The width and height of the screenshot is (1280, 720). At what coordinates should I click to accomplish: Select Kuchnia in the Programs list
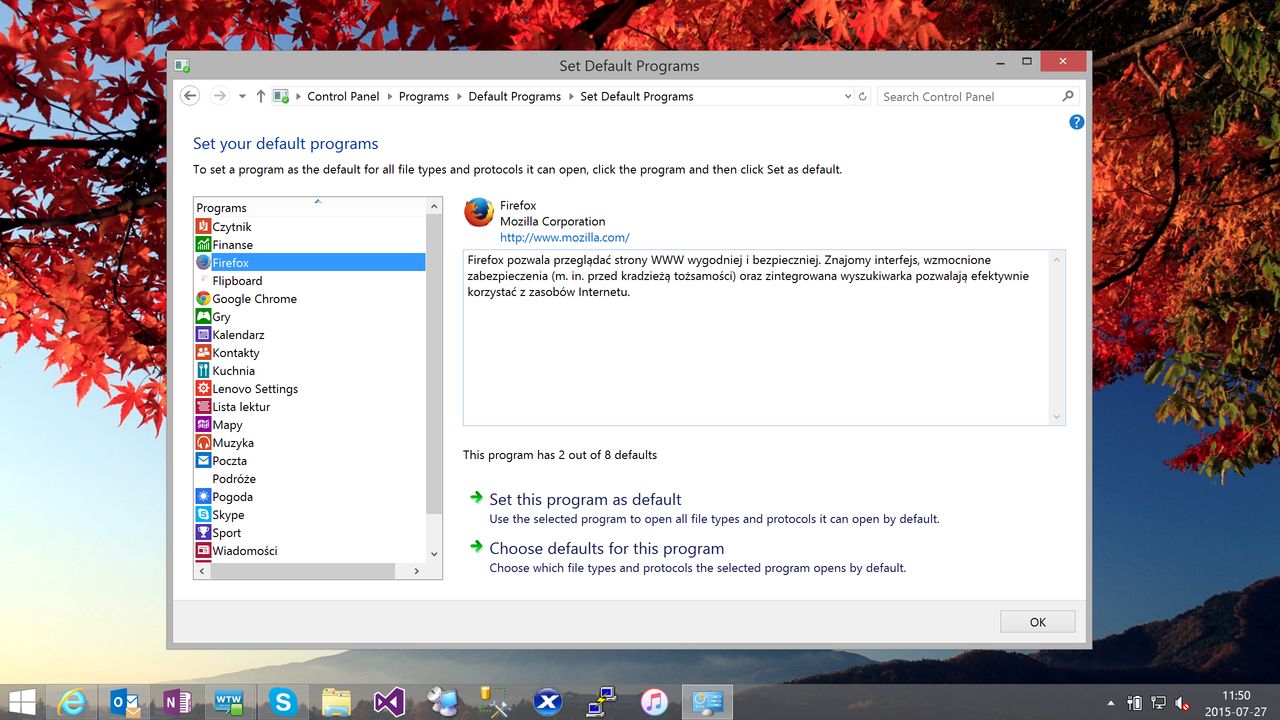click(x=310, y=371)
